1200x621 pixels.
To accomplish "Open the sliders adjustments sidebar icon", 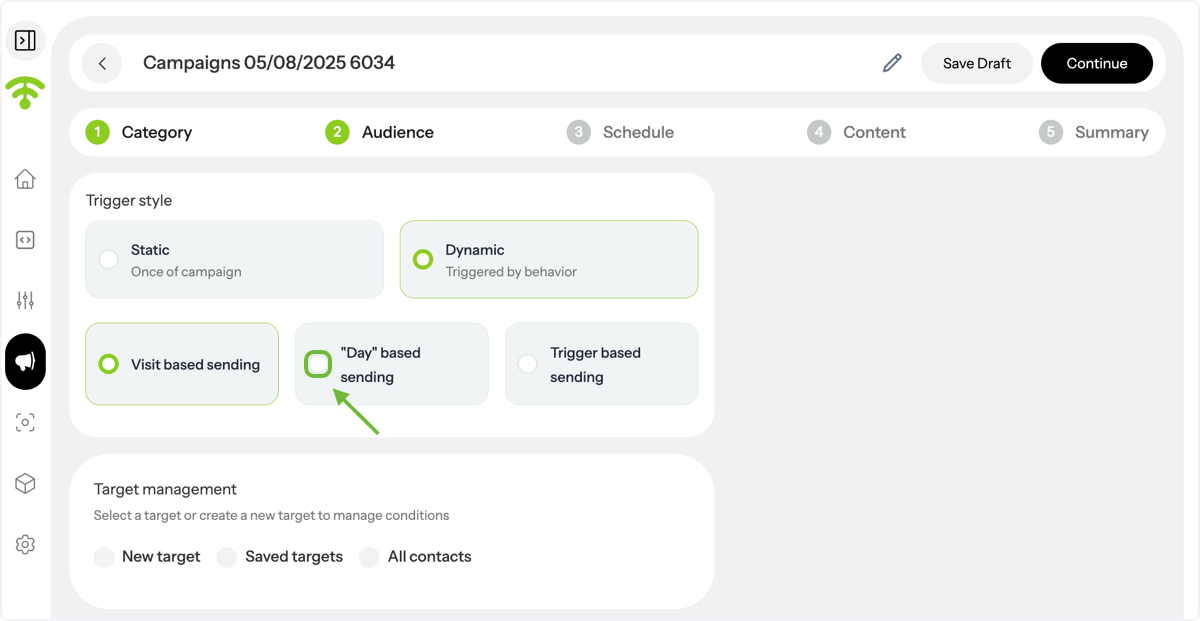I will point(25,300).
